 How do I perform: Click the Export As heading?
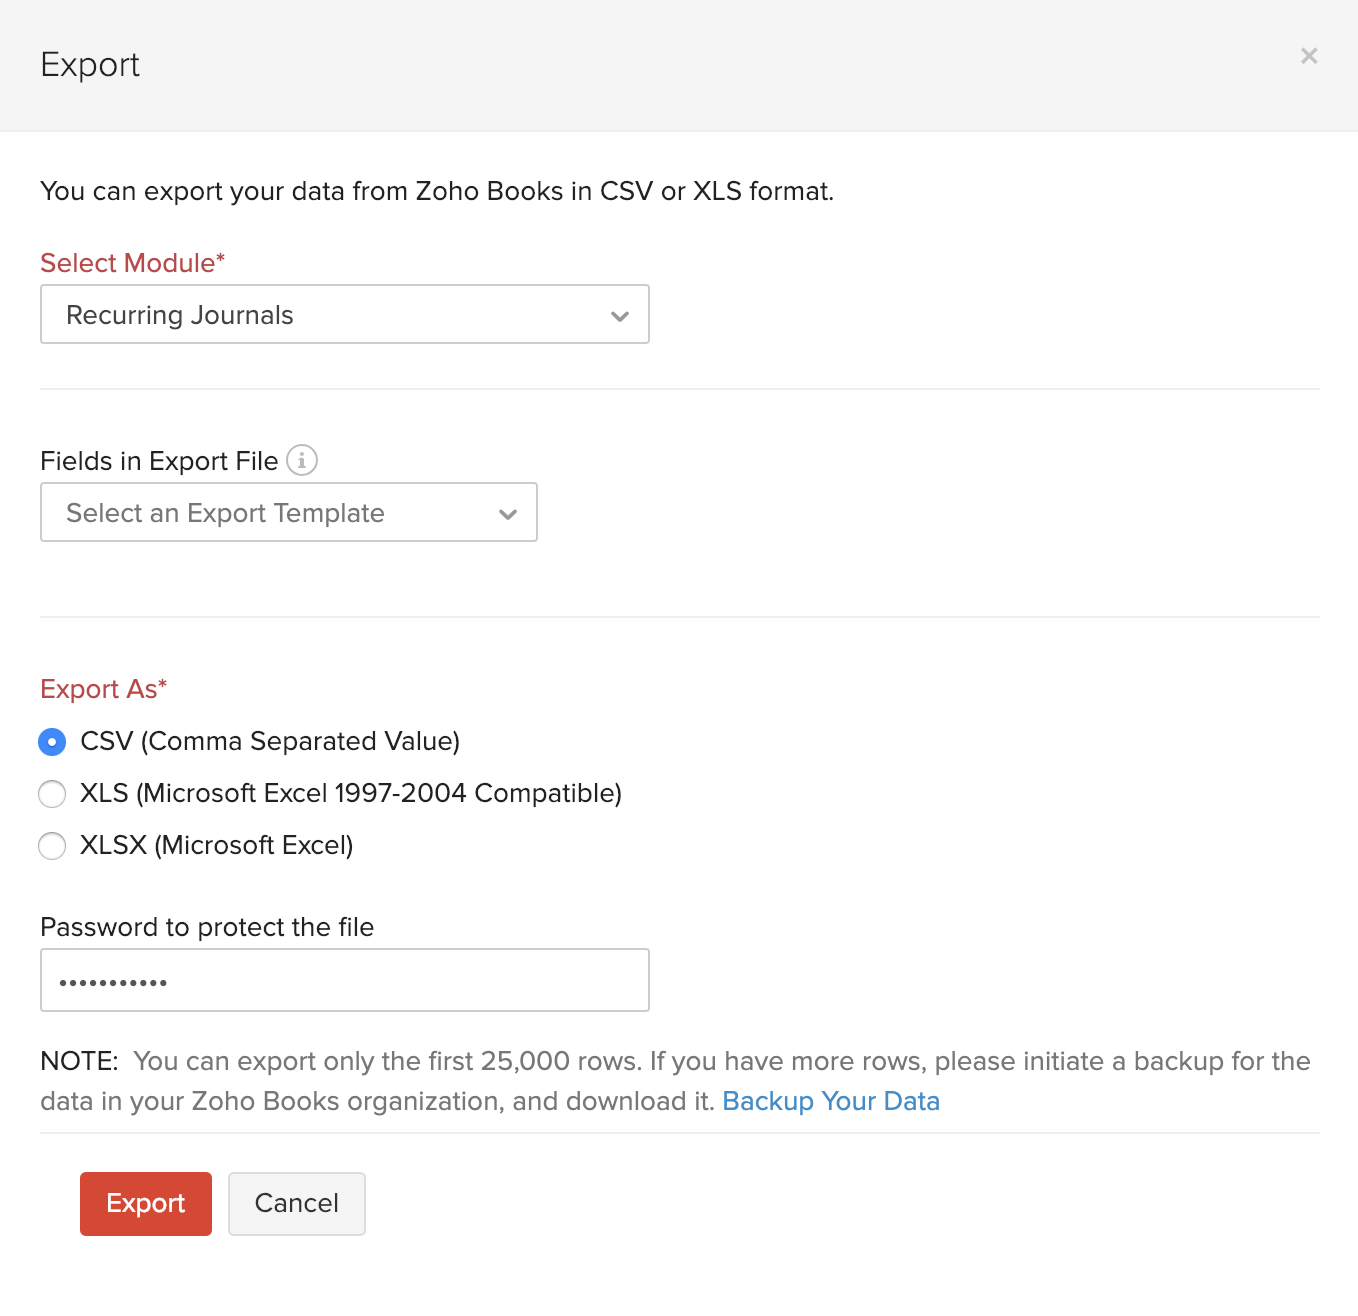103,688
